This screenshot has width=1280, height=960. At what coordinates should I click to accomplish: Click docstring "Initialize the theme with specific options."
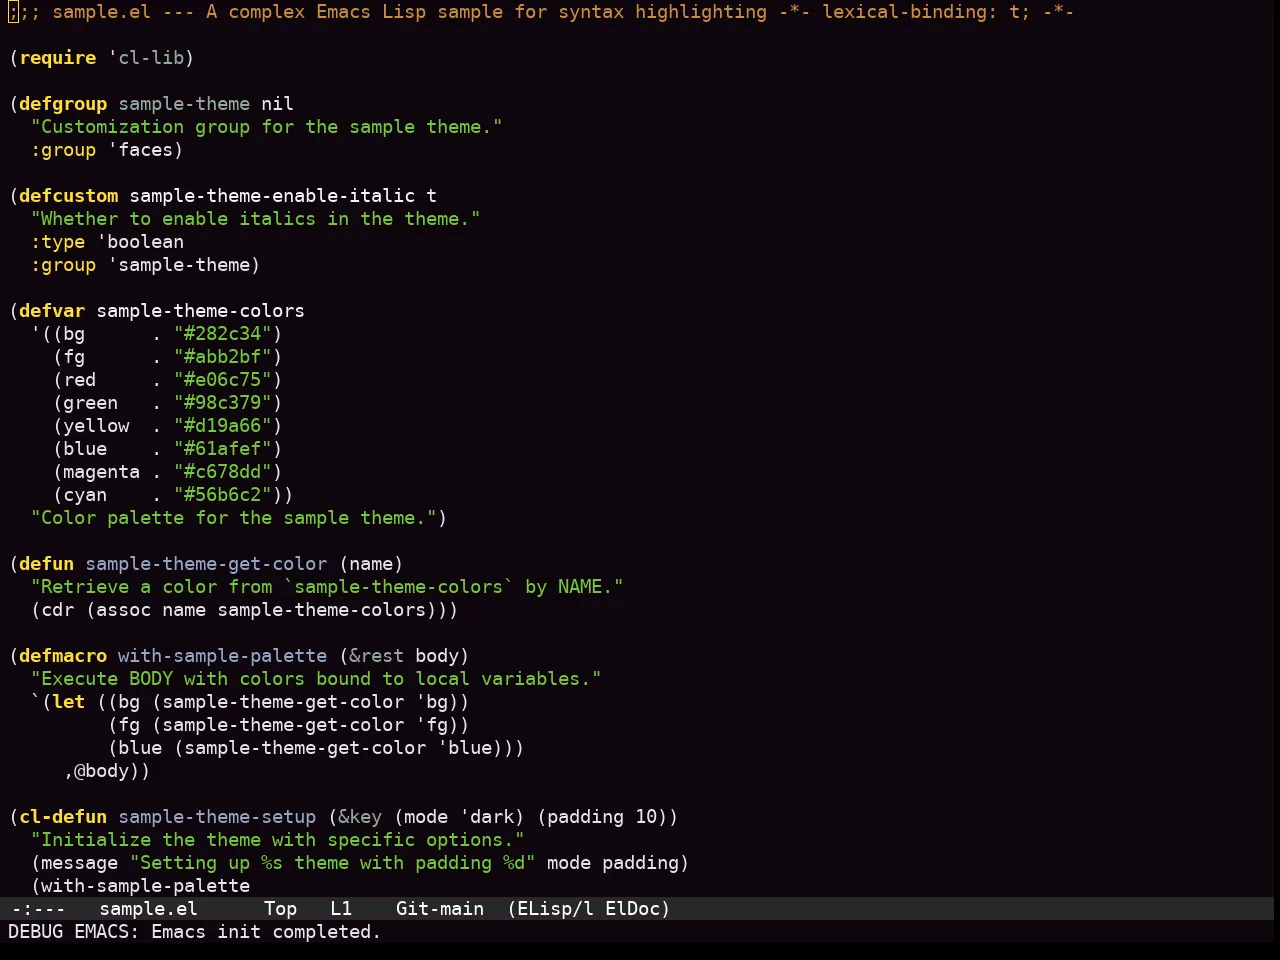[x=278, y=840]
